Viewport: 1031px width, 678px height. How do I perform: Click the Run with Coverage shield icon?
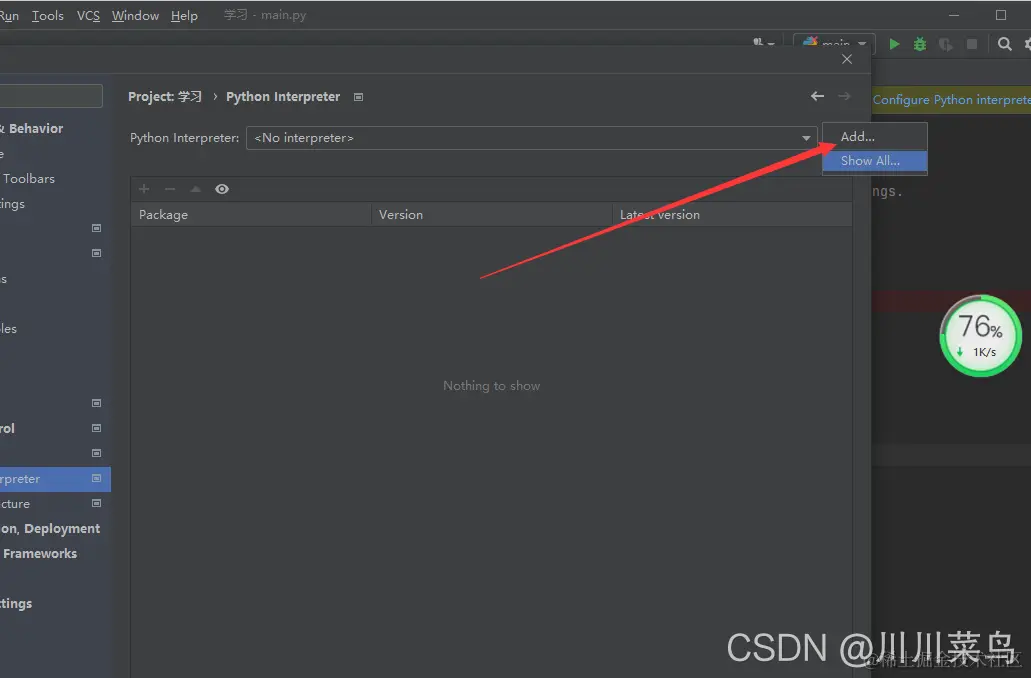click(946, 44)
